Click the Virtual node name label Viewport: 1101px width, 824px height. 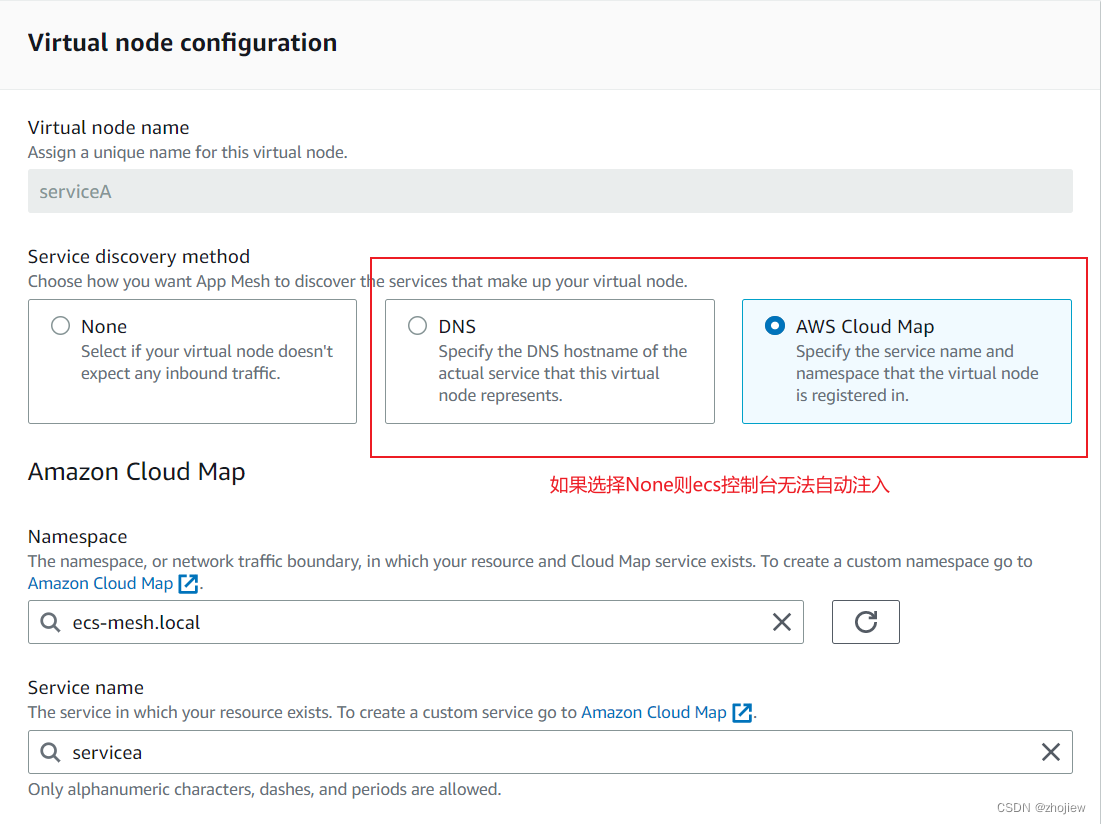tap(109, 128)
